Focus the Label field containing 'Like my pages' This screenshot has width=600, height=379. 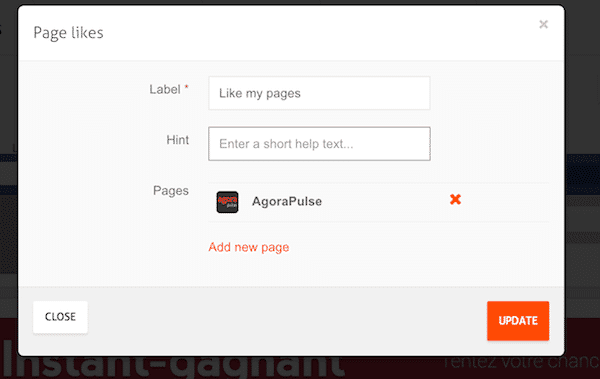(x=319, y=93)
